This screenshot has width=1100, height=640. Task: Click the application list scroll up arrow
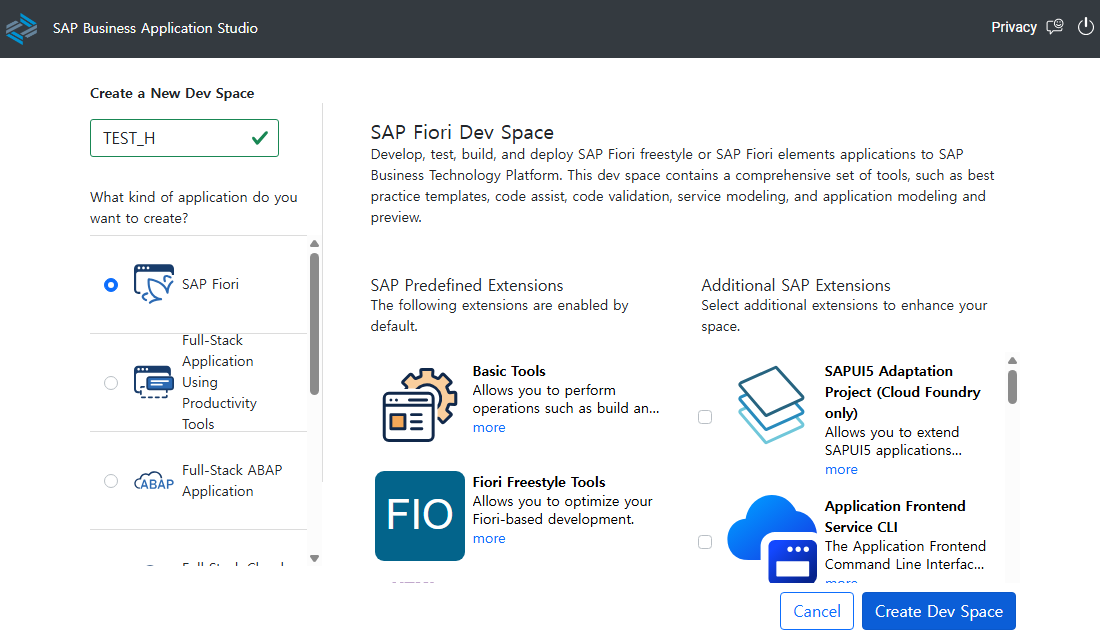pos(314,244)
